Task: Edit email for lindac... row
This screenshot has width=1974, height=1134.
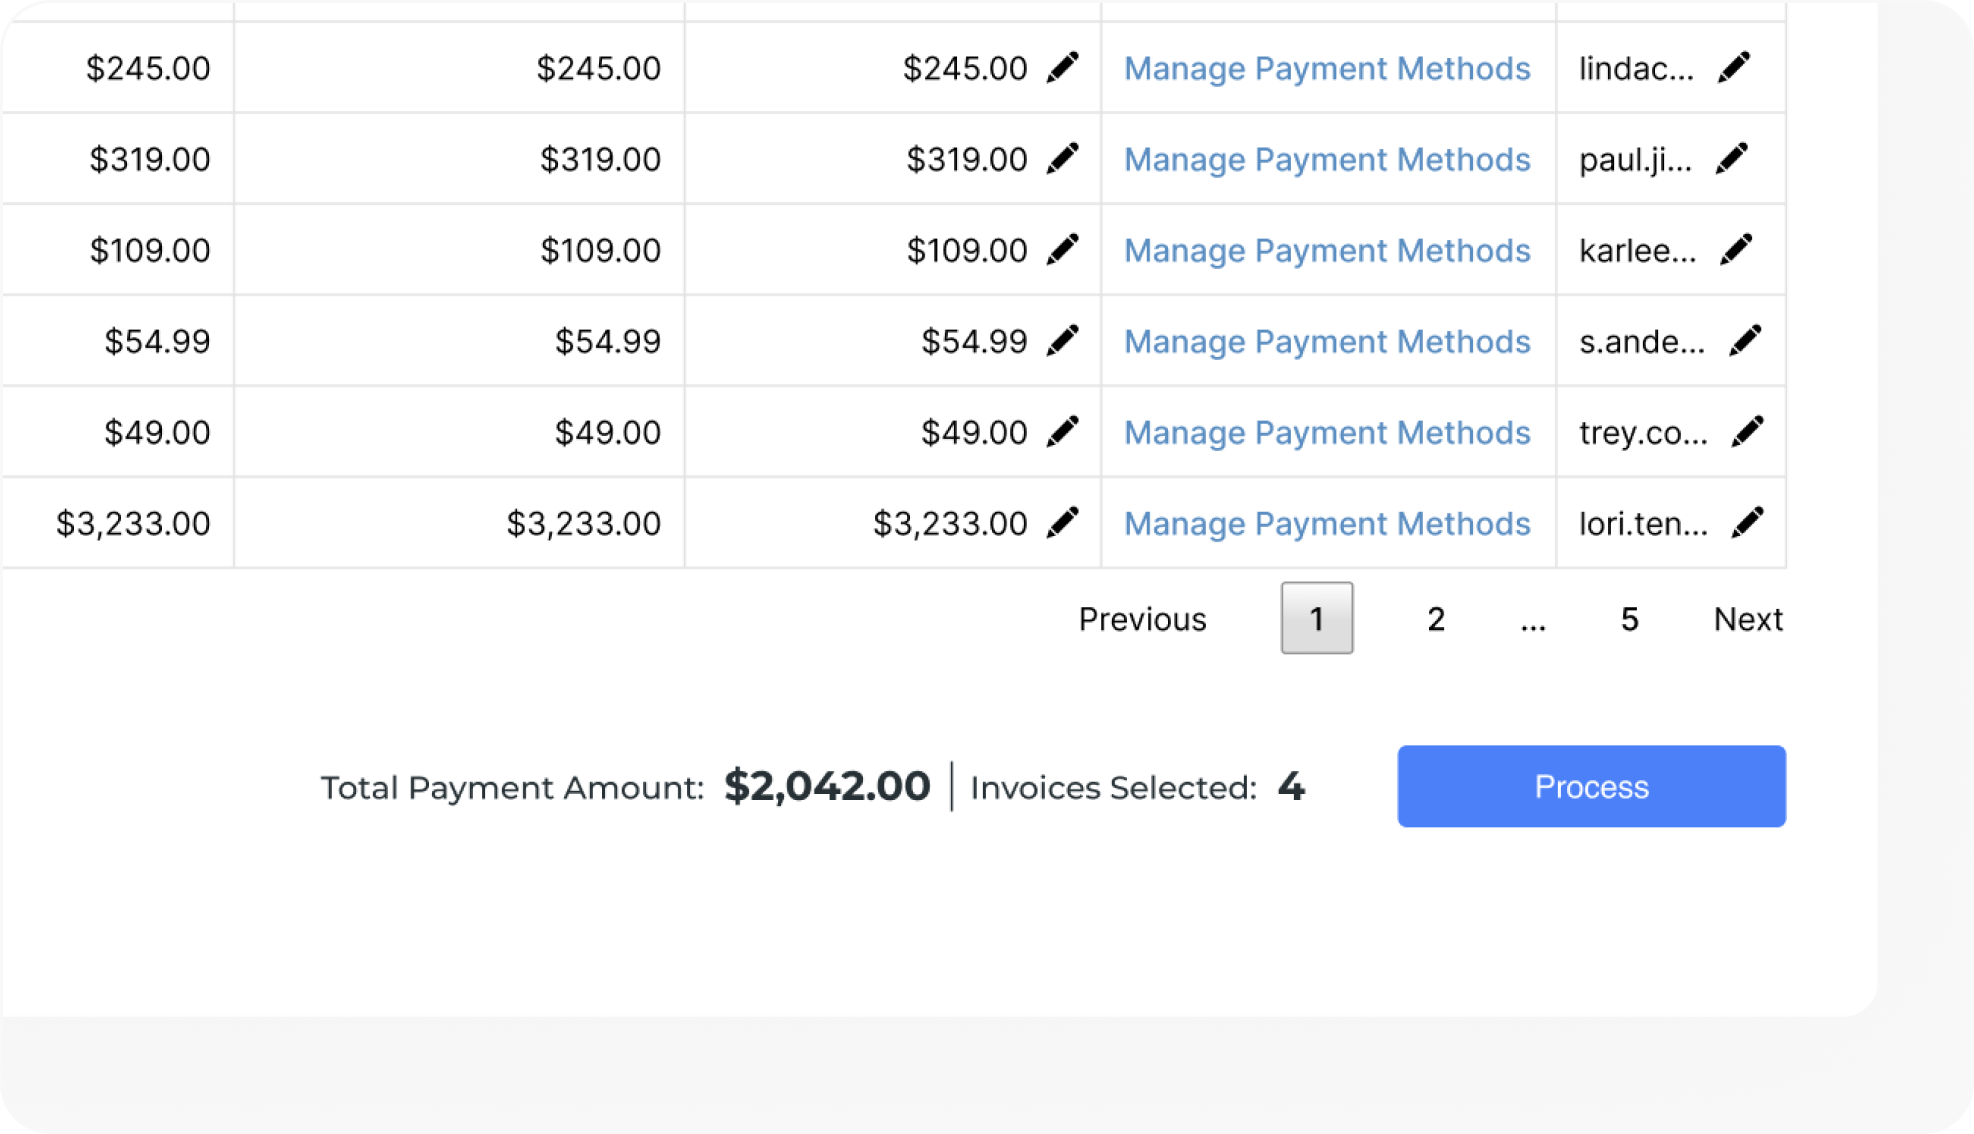Action: [x=1734, y=68]
